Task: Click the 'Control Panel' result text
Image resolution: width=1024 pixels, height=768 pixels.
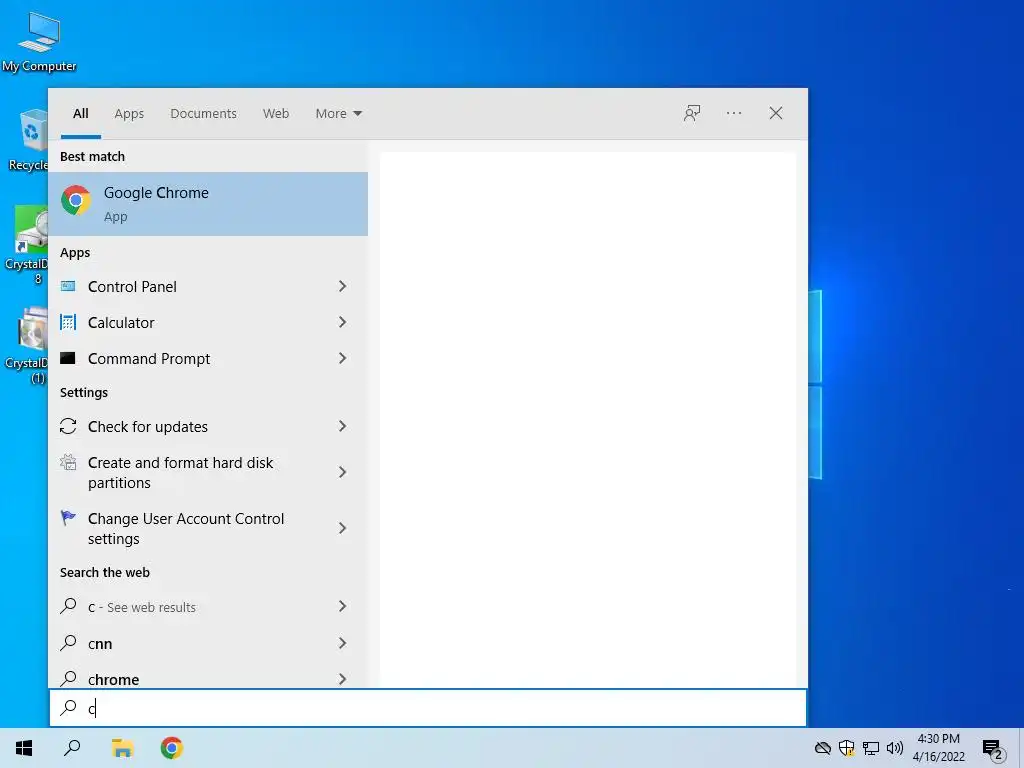Action: (x=132, y=287)
